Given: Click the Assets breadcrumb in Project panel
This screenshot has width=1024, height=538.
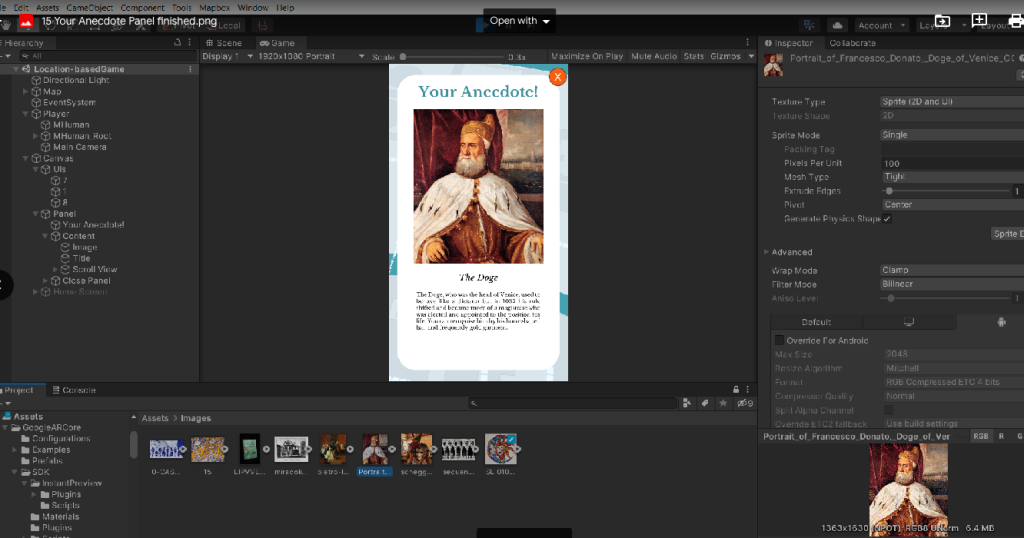Looking at the screenshot, I should pos(155,419).
